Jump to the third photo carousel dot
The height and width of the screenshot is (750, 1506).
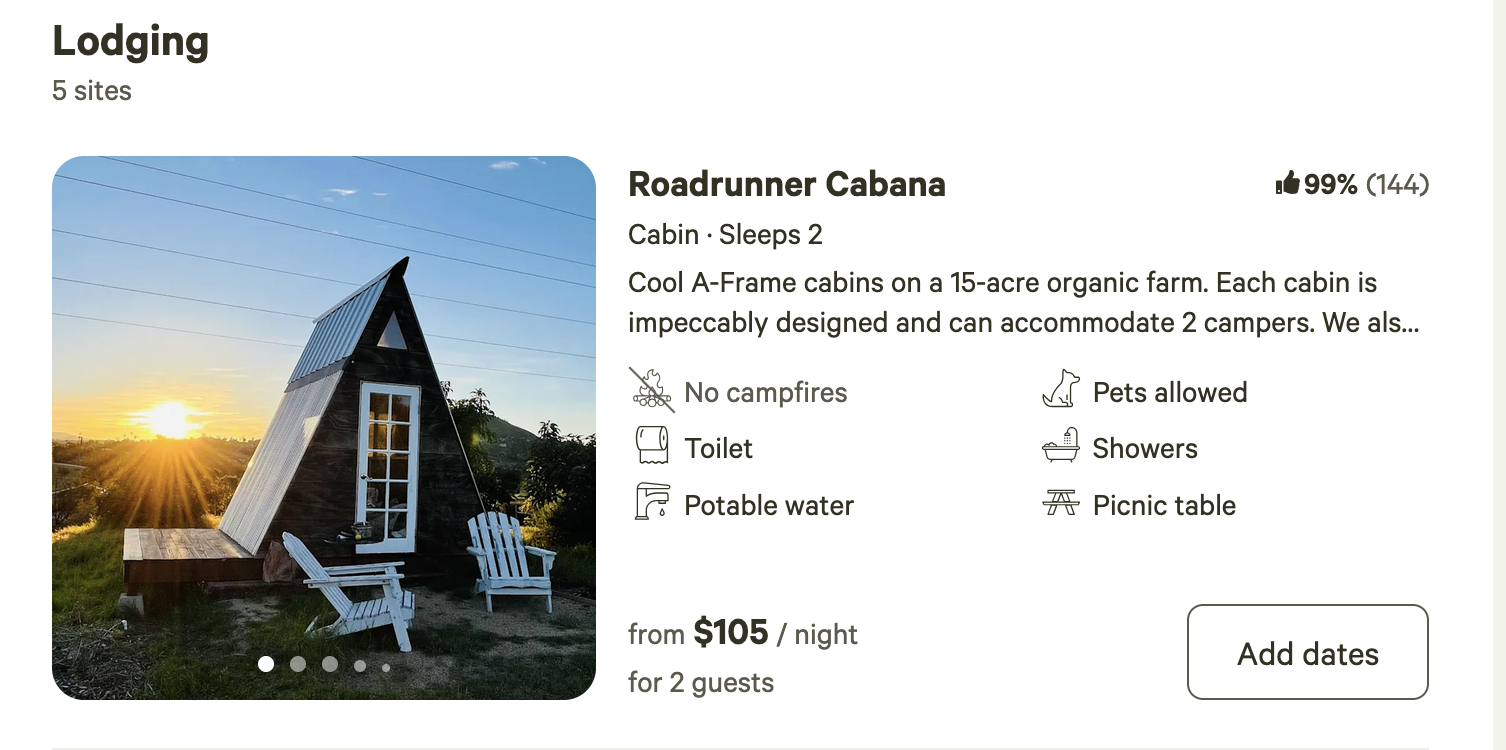(330, 664)
